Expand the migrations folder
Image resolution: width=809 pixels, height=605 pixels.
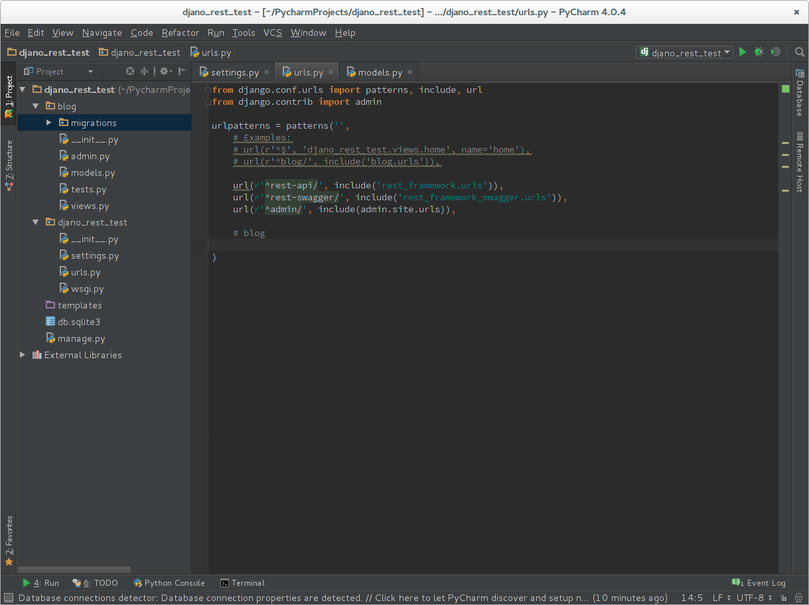click(x=49, y=123)
